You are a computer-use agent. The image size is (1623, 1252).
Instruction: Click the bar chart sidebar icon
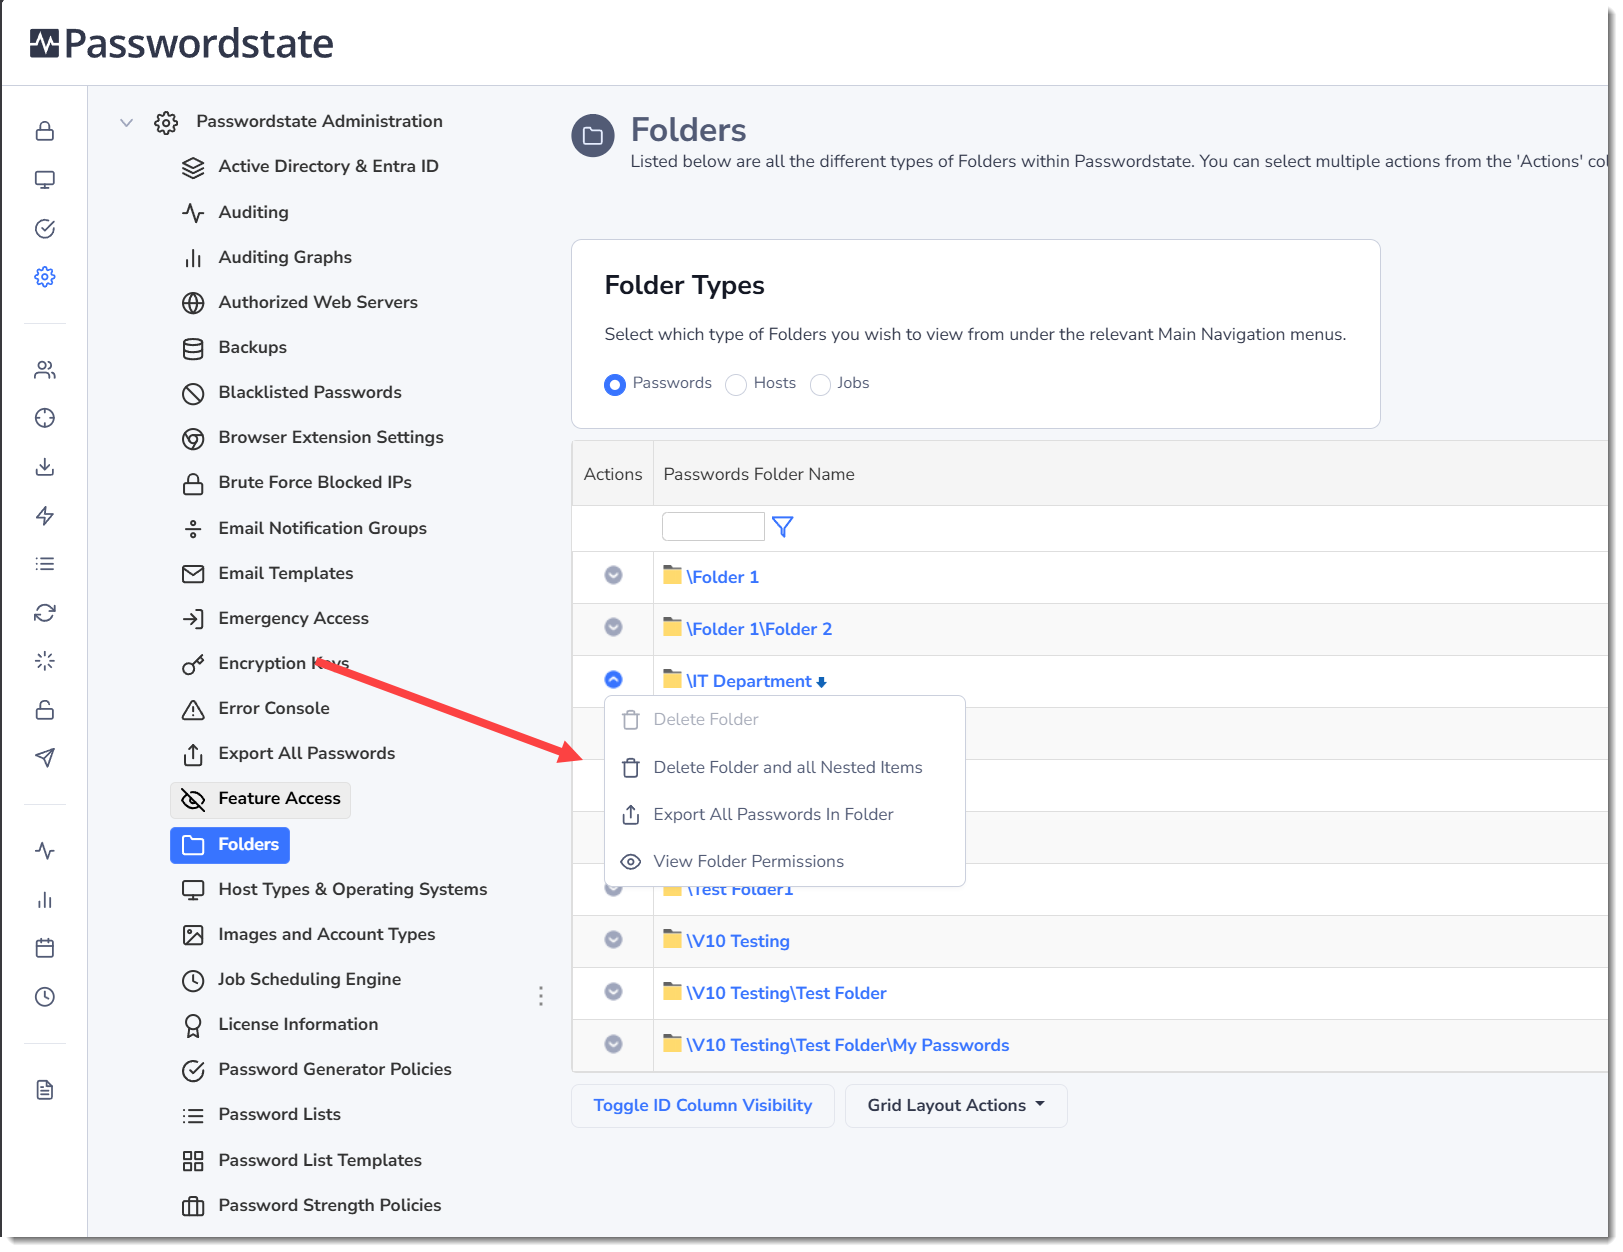pos(45,900)
